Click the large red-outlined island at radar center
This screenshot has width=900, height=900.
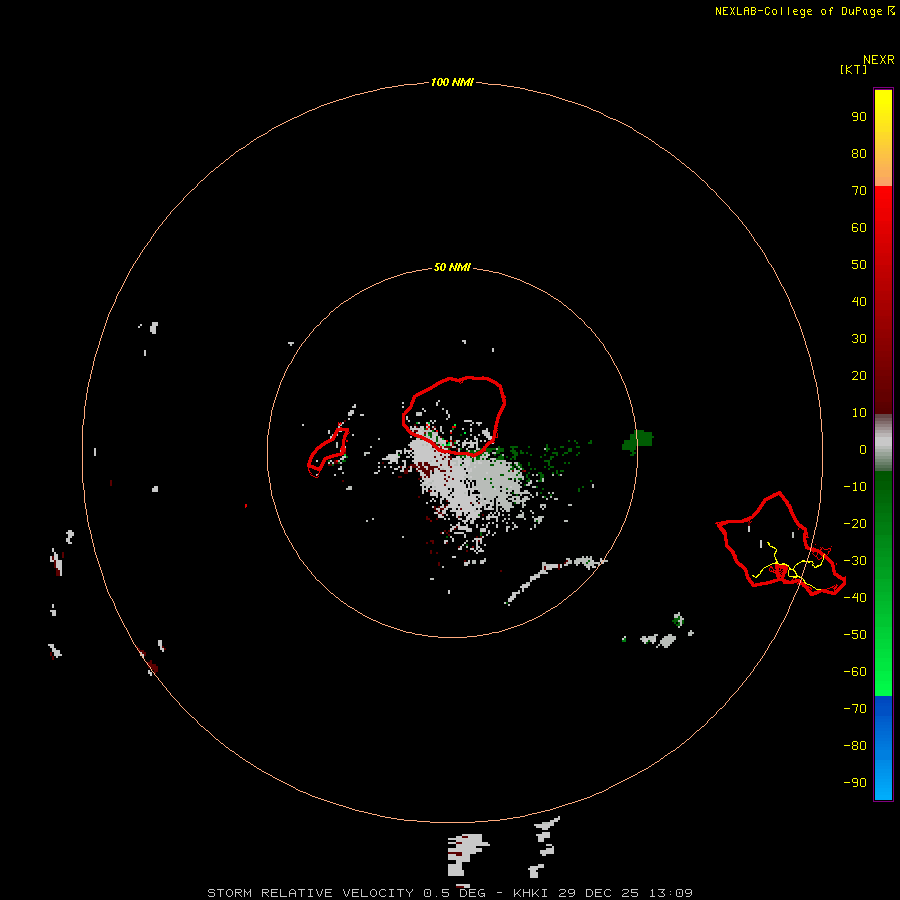click(x=454, y=416)
